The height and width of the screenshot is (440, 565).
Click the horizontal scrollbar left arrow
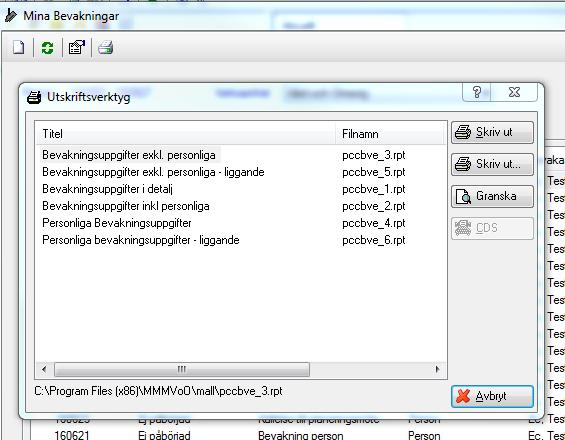[44, 369]
